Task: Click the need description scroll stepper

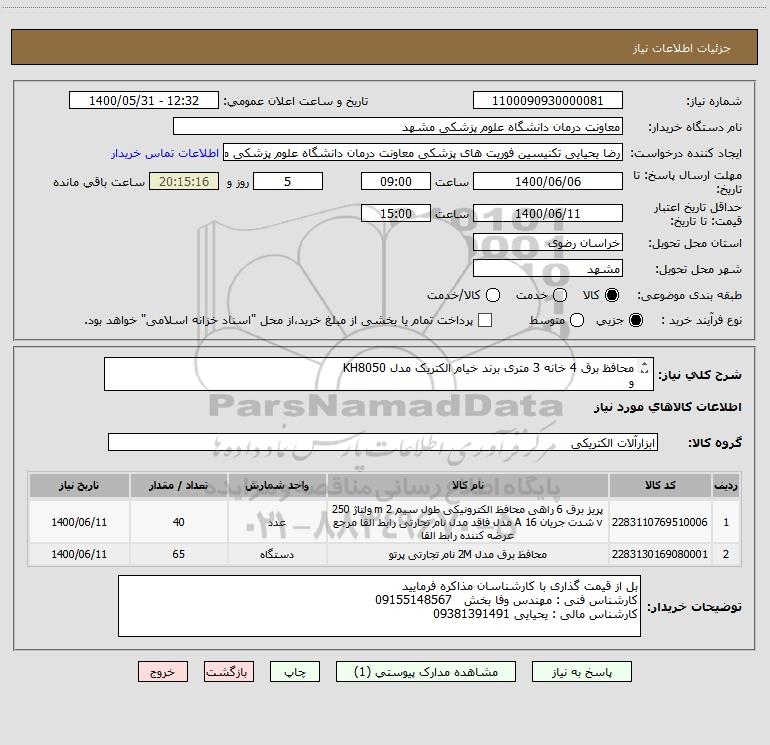Action: click(x=645, y=367)
